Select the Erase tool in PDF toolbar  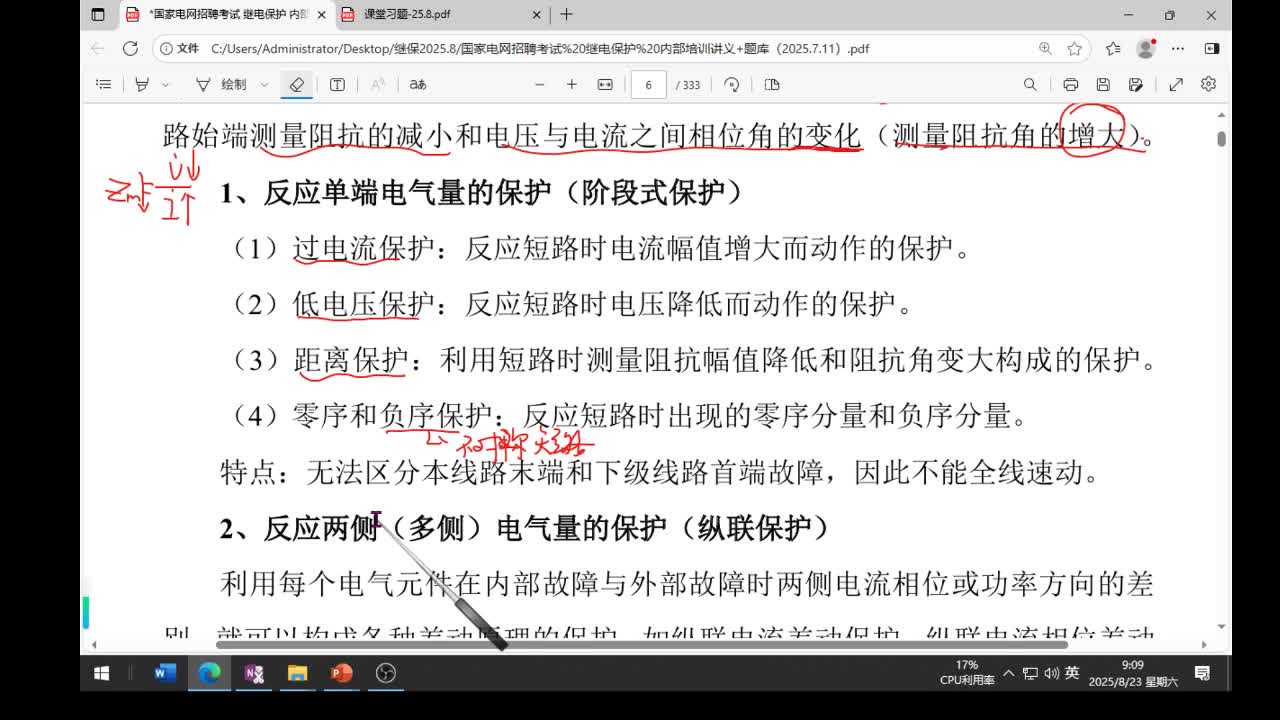point(297,85)
